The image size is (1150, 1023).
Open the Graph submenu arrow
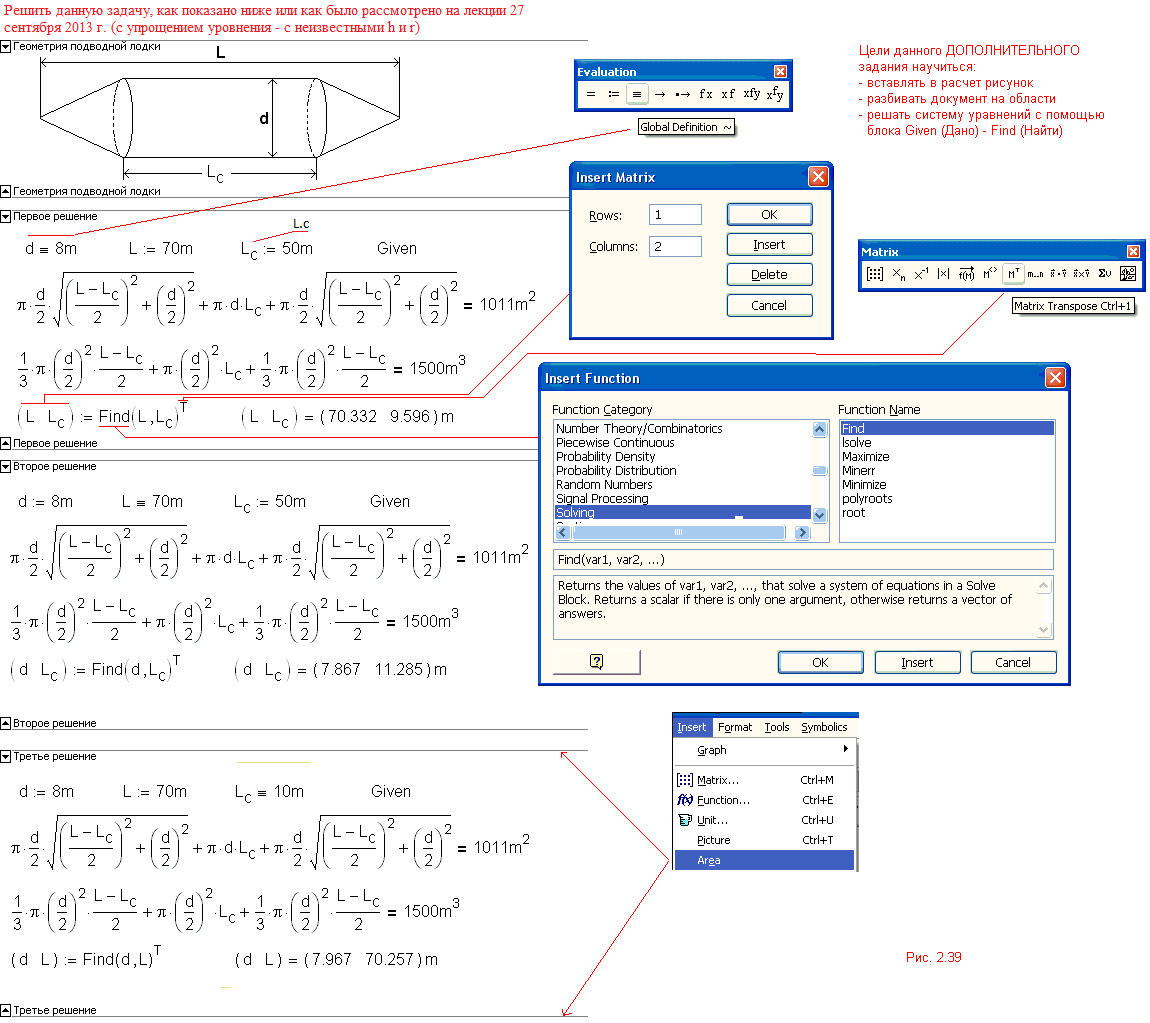[846, 749]
